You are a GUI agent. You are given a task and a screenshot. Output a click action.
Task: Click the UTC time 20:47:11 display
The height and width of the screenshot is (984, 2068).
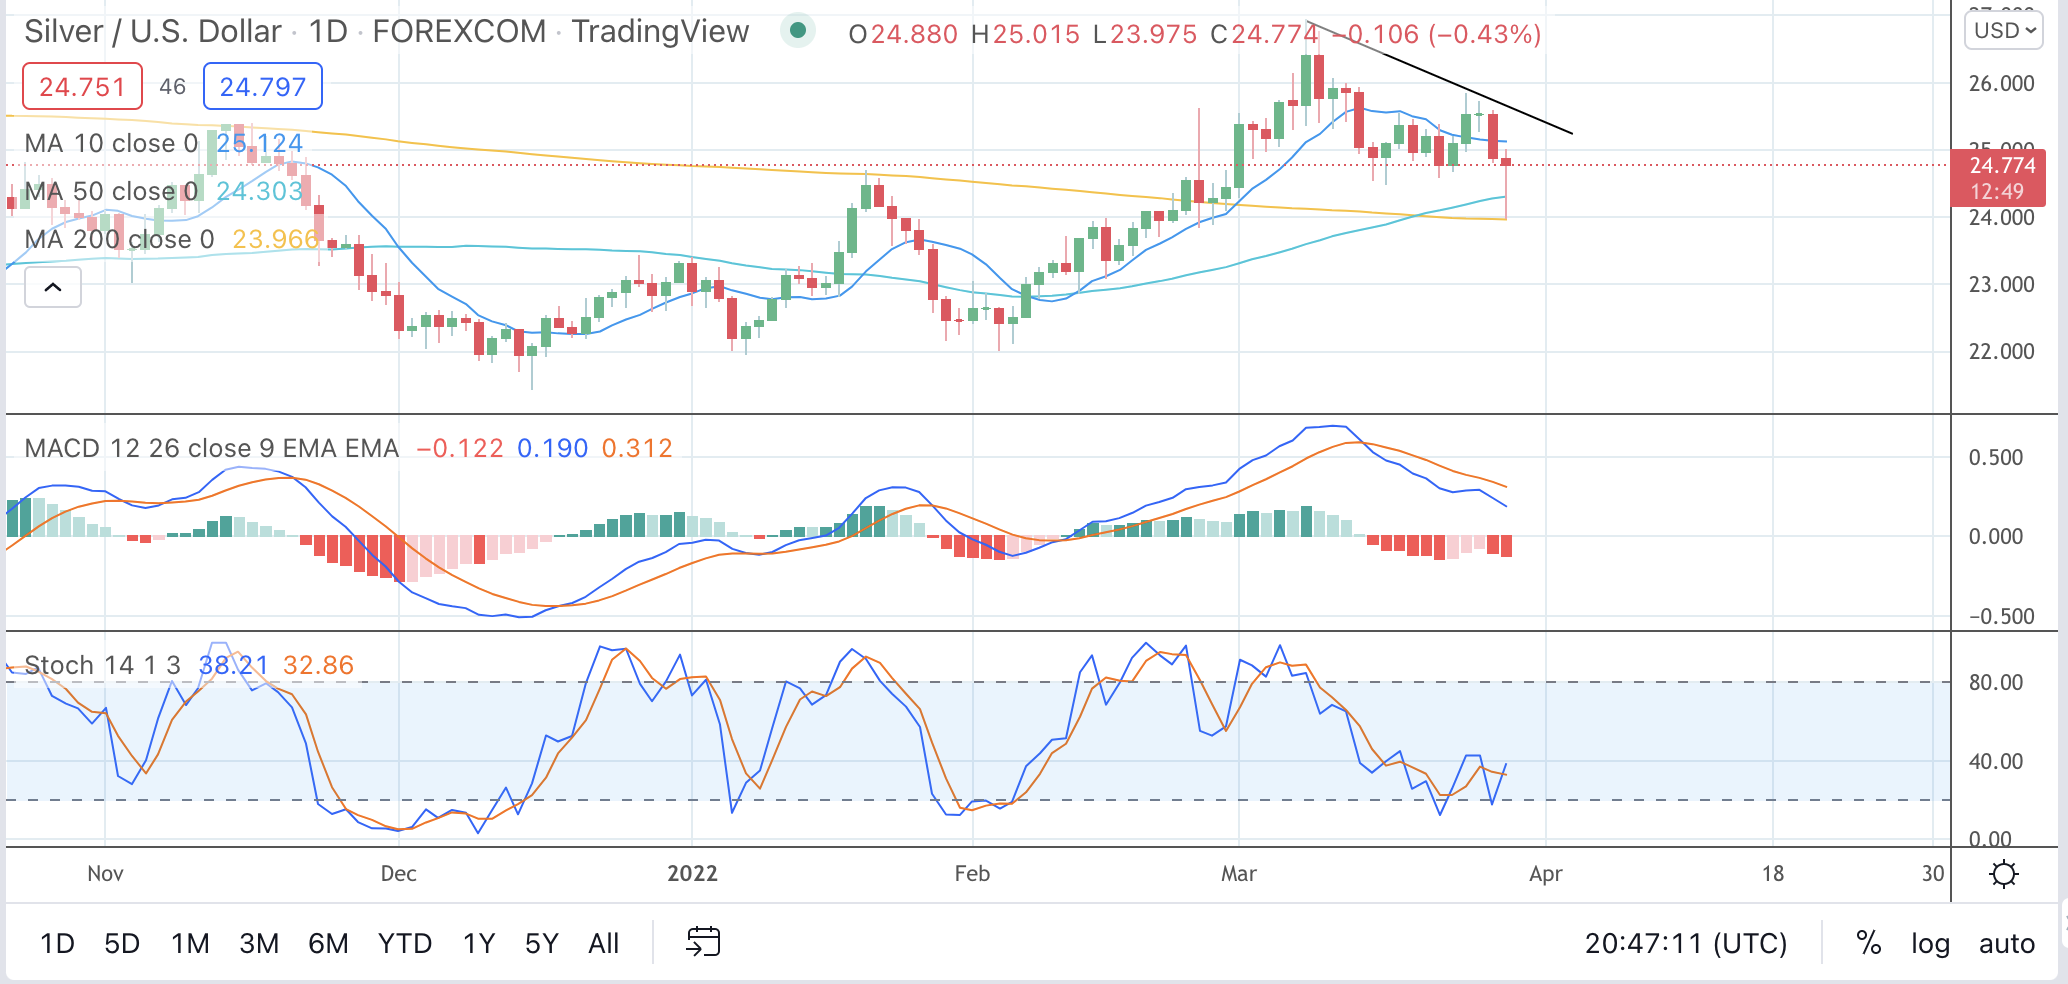(x=1686, y=943)
